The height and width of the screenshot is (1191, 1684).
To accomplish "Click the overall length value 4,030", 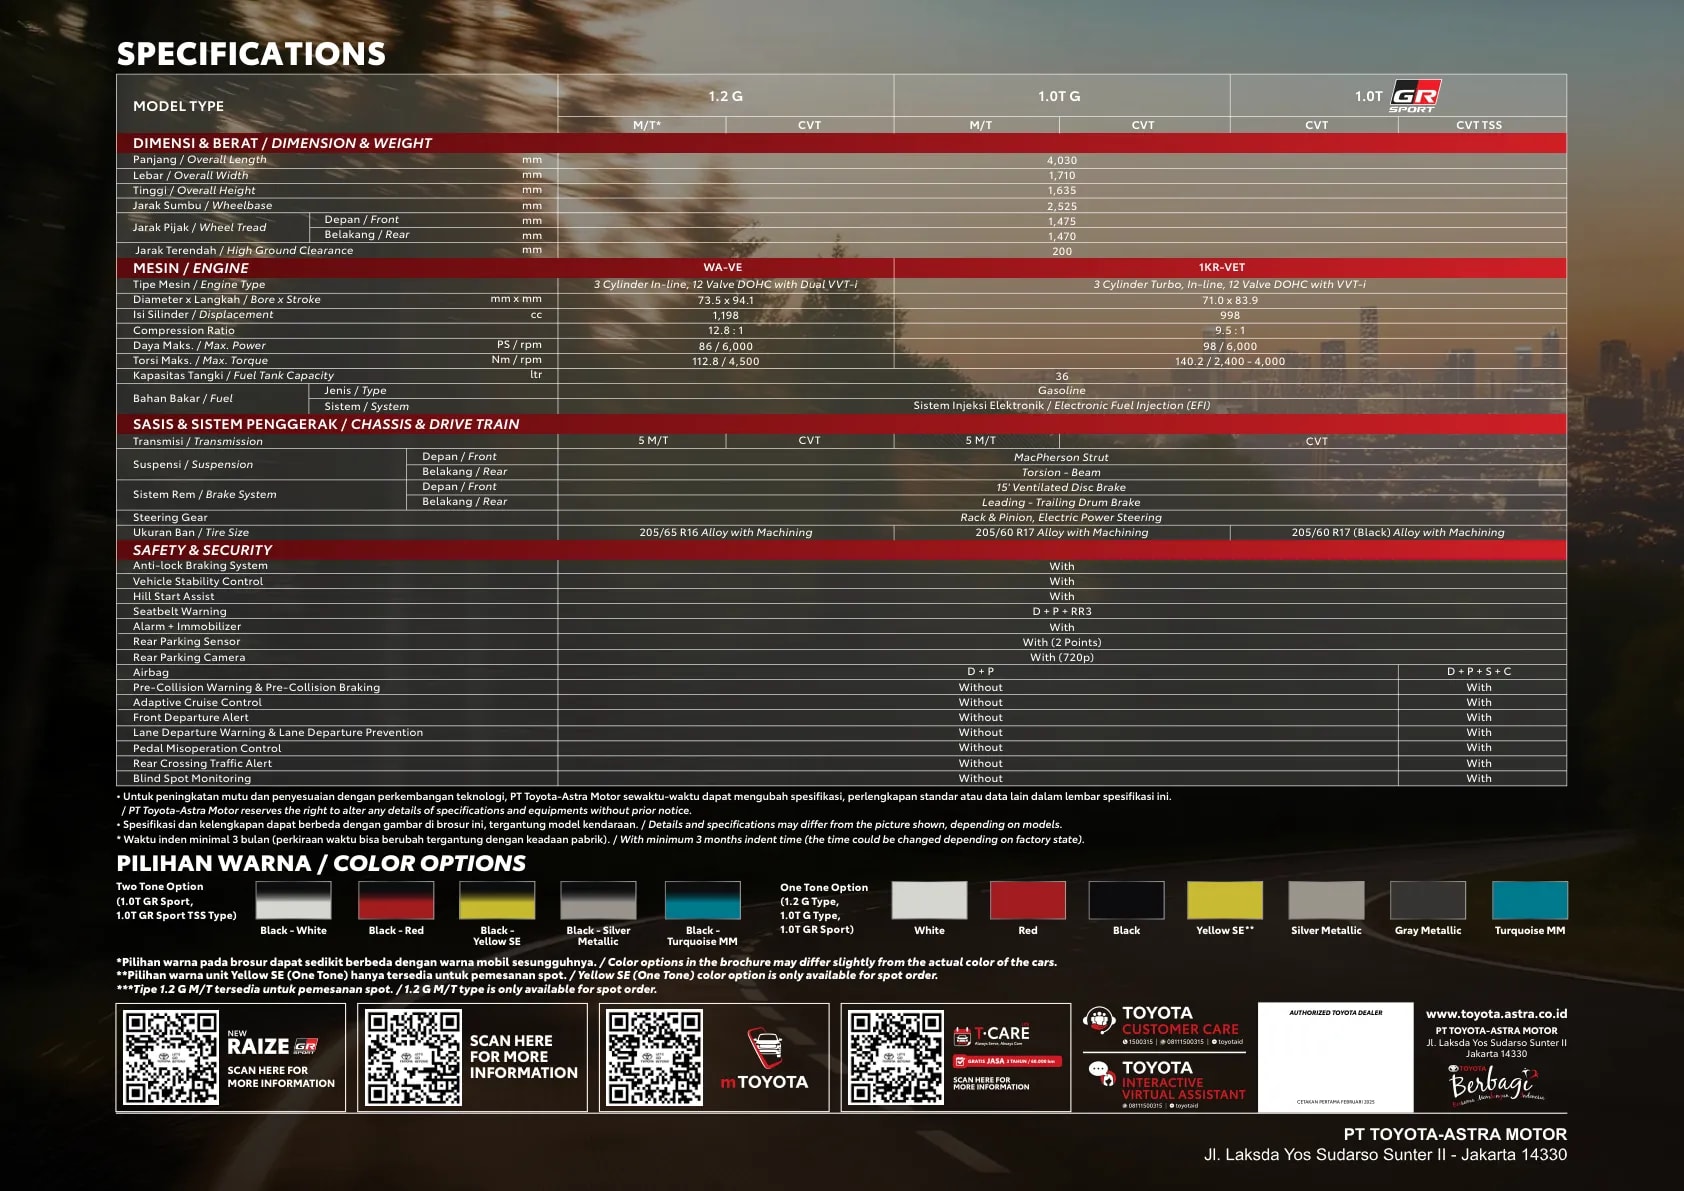I will tap(1062, 160).
